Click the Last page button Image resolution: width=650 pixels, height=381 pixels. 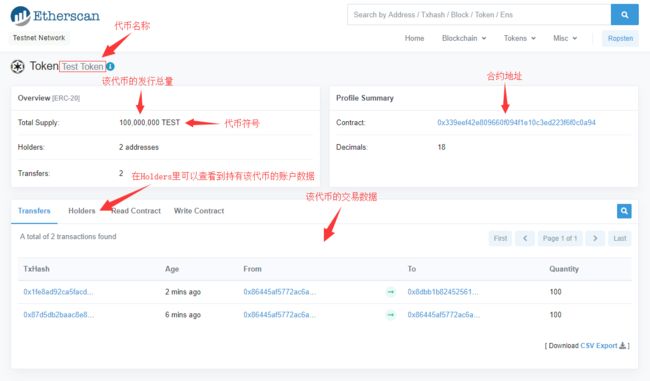620,238
